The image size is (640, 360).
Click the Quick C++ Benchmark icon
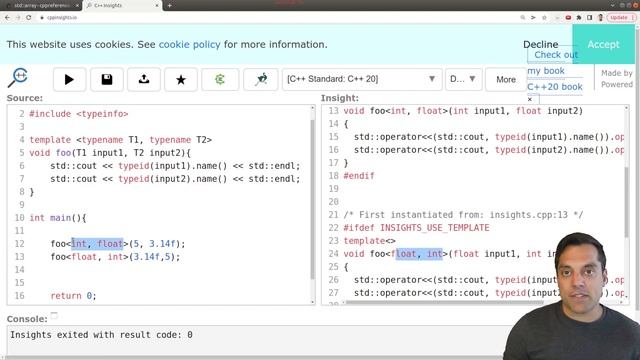261,79
